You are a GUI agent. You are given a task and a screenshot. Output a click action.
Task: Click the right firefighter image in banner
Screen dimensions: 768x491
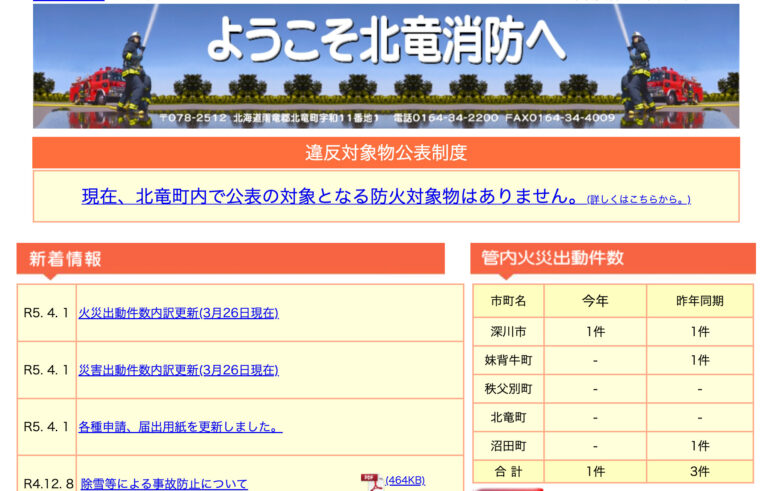[x=639, y=68]
